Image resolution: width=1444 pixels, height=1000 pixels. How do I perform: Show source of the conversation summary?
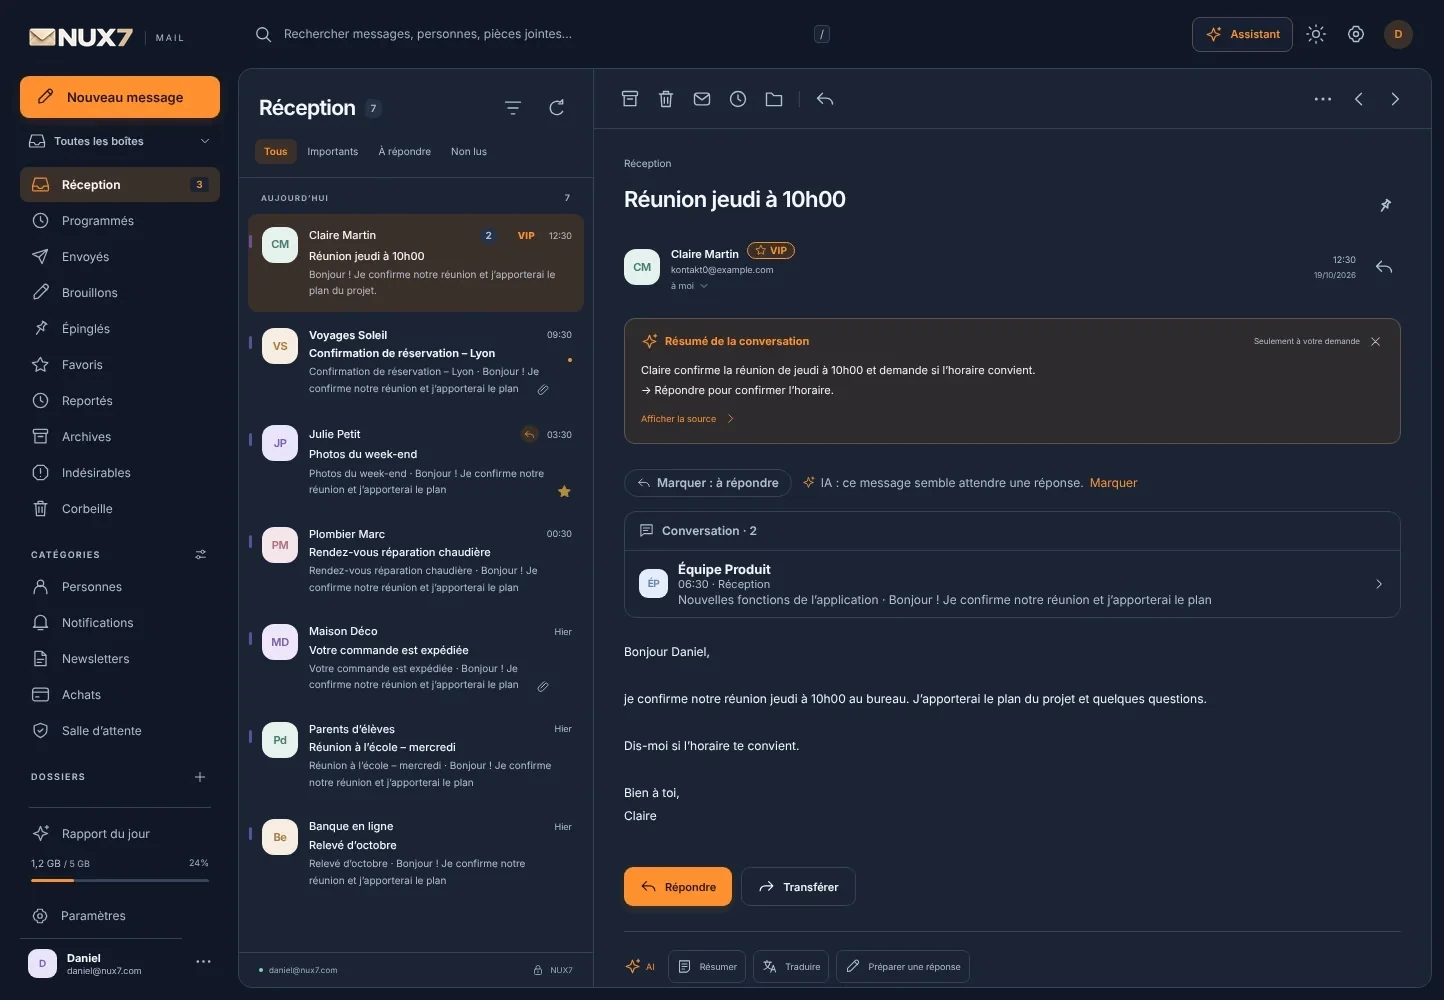688,419
